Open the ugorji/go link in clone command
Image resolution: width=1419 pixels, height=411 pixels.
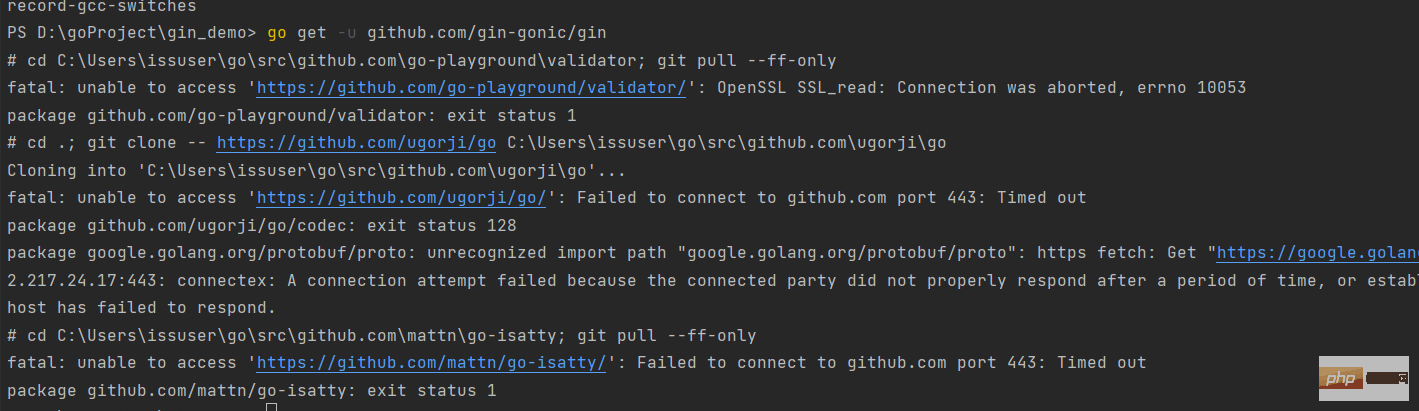[x=357, y=143]
